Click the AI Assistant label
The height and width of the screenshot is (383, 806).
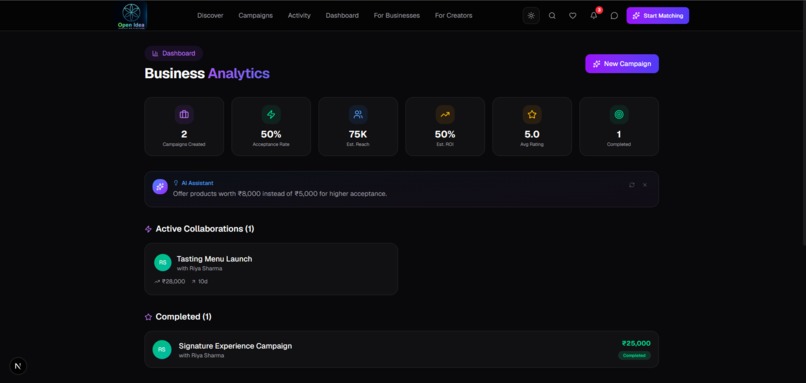click(197, 183)
